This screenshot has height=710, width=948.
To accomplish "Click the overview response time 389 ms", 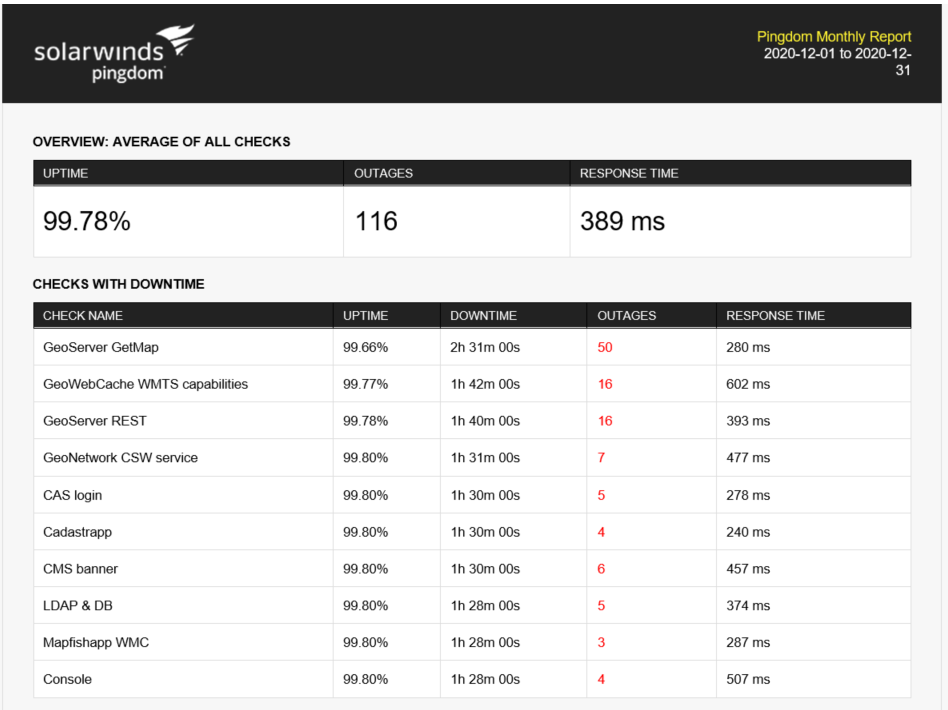I will (622, 221).
